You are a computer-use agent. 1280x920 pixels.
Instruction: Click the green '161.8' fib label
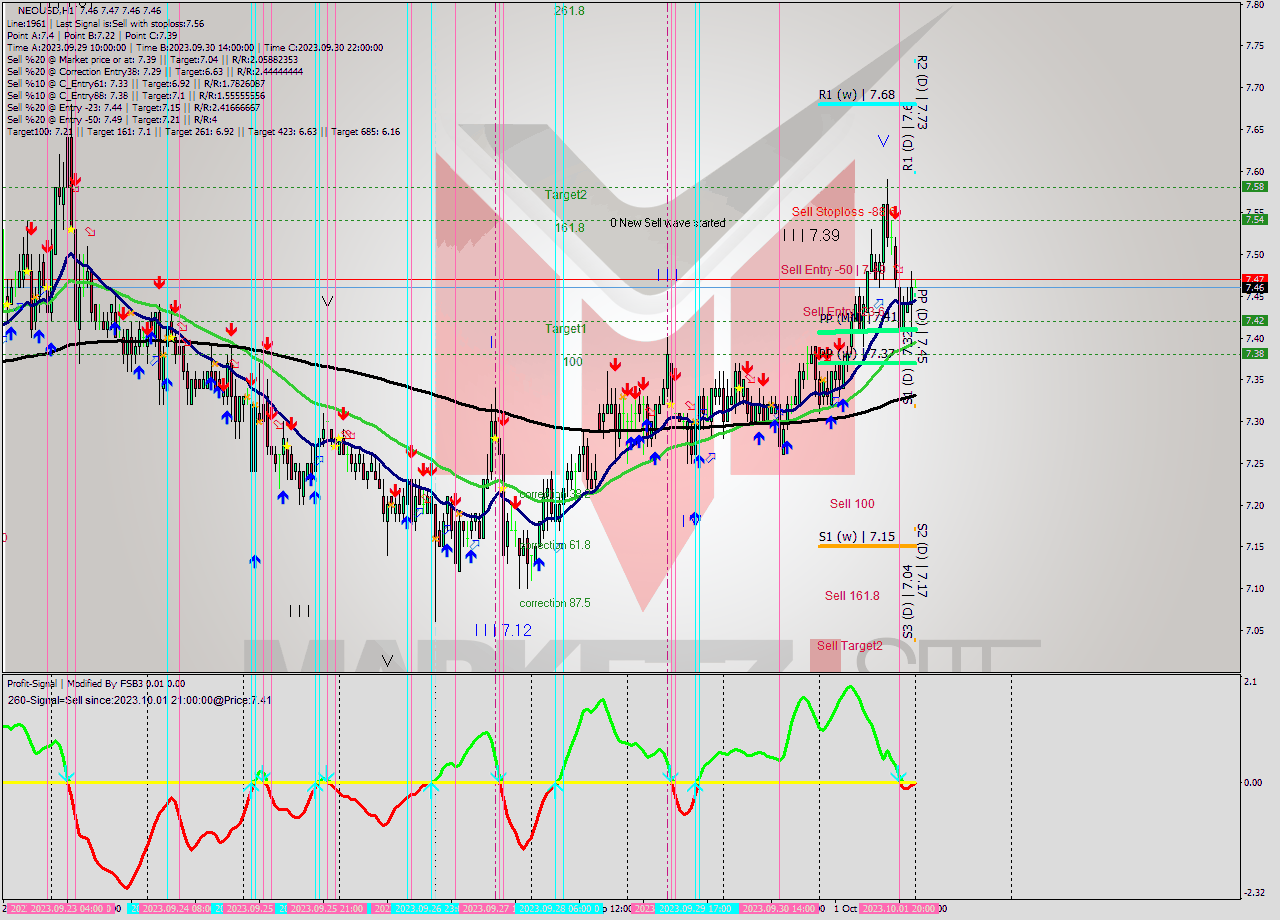[x=570, y=227]
